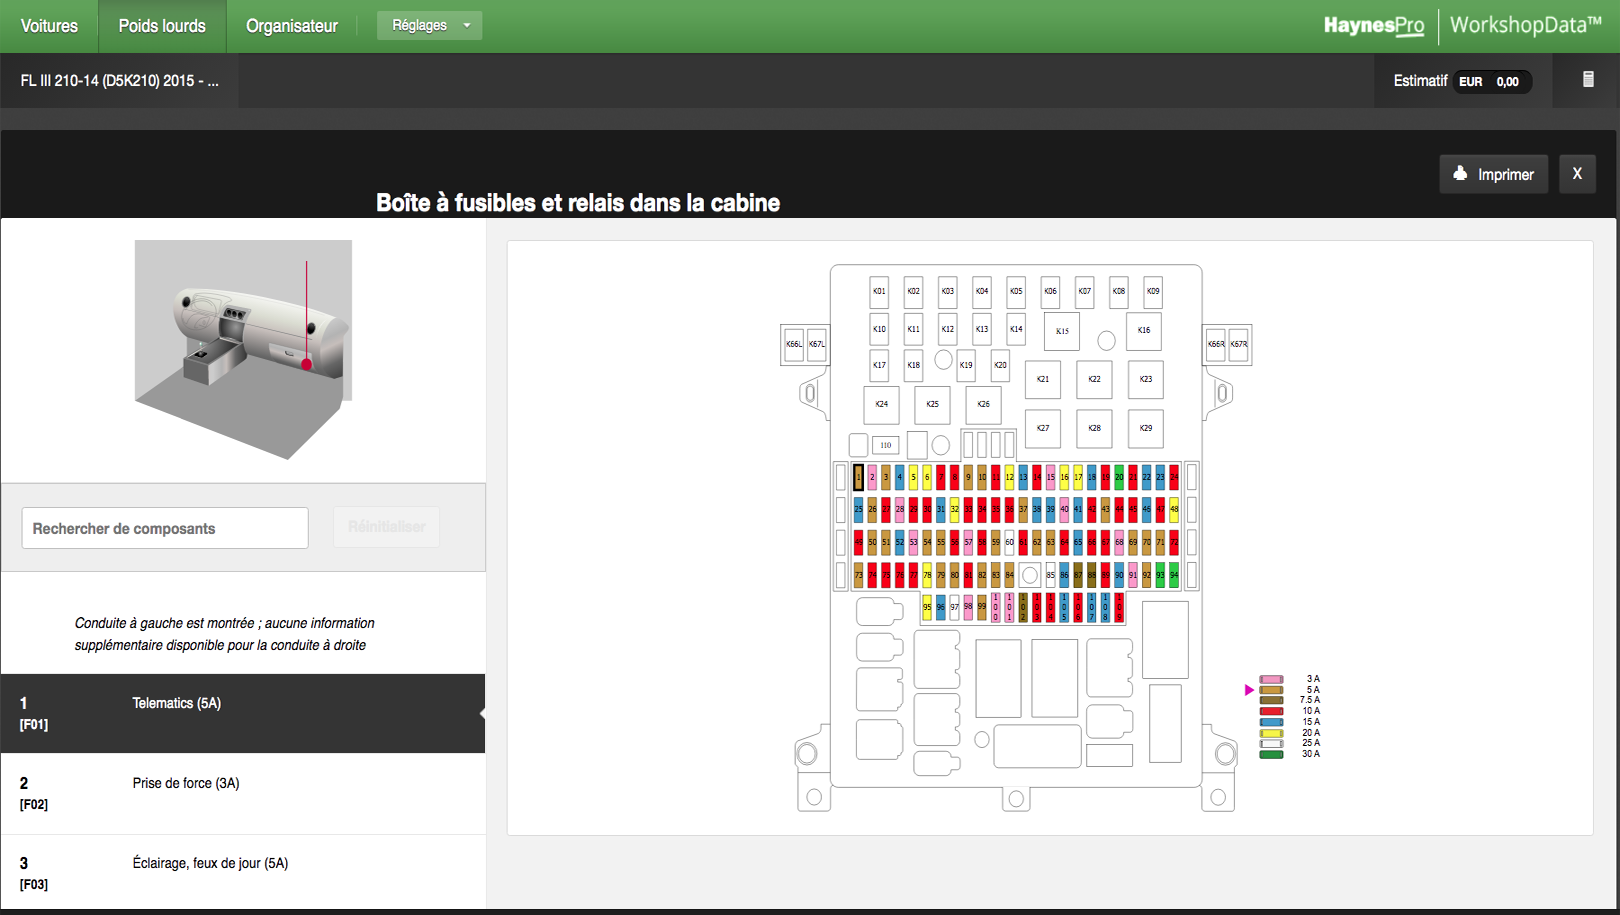Screen dimensions: 1620x915
Task: Switch to the Voitures tab
Action: click(x=49, y=26)
